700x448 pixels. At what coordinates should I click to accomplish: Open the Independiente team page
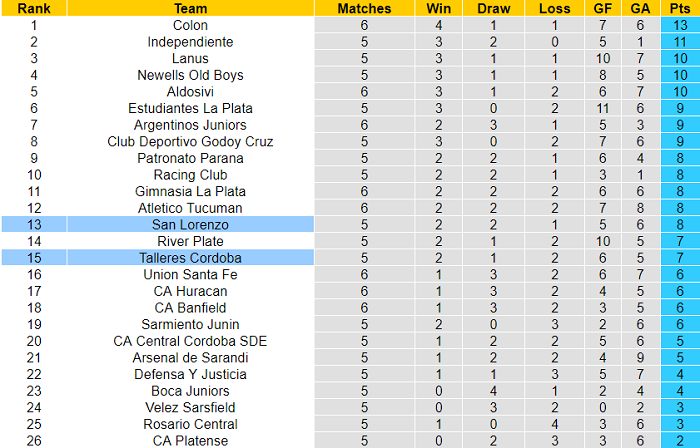190,42
